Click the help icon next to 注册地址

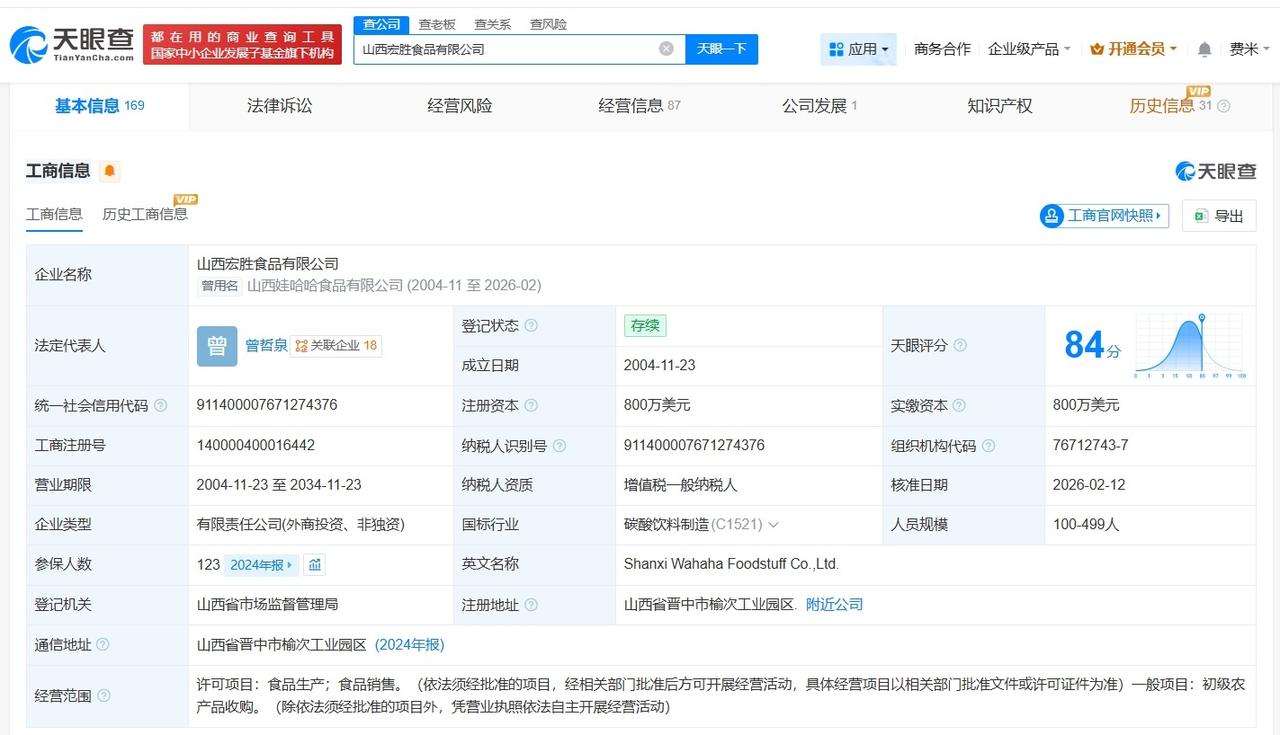(x=531, y=605)
